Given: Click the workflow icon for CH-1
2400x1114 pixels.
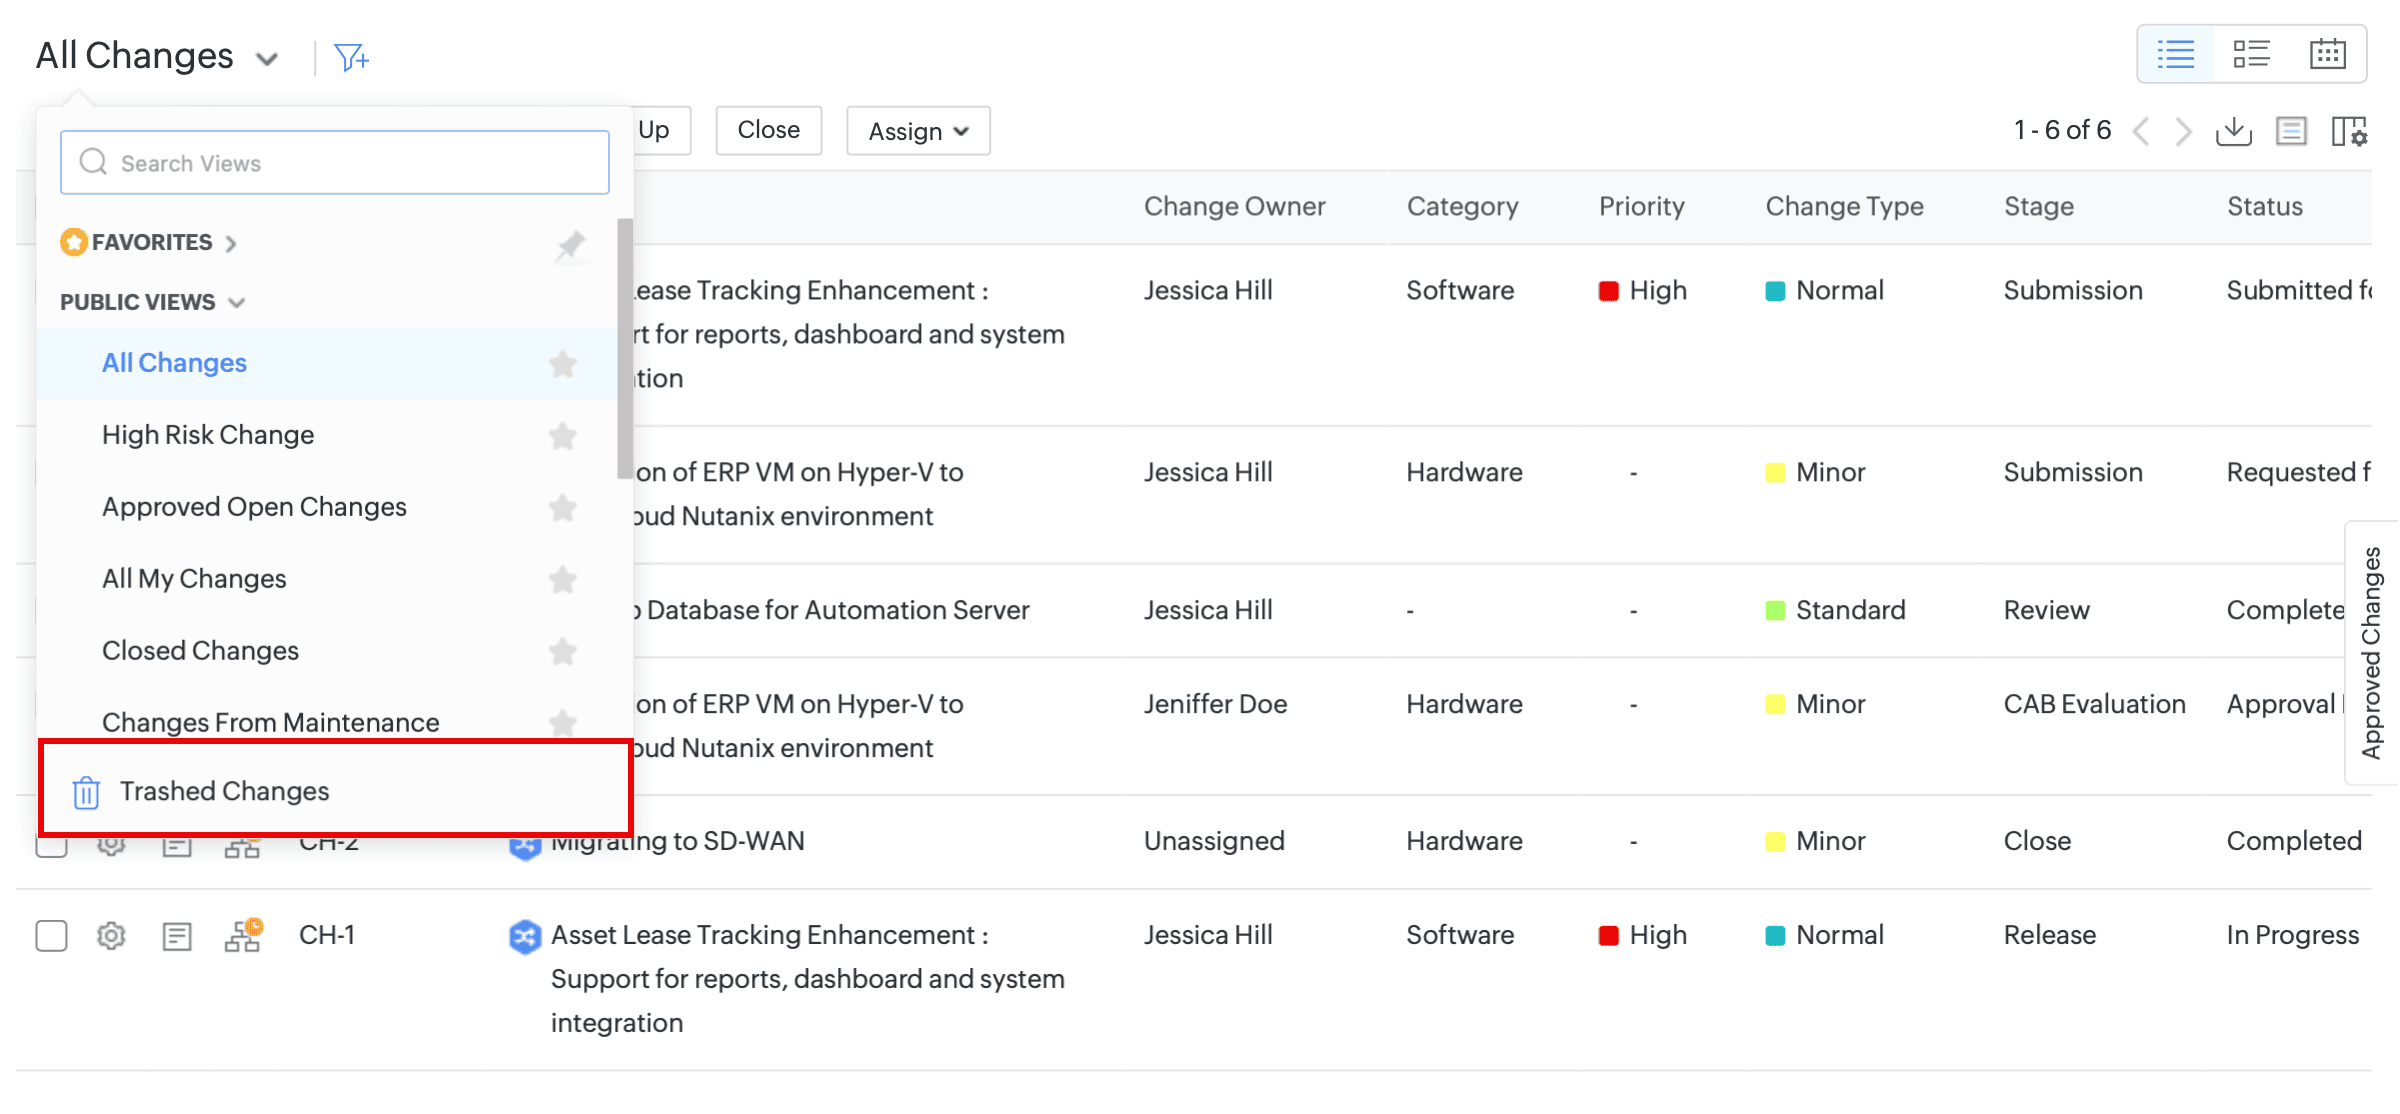Looking at the screenshot, I should pyautogui.click(x=243, y=936).
